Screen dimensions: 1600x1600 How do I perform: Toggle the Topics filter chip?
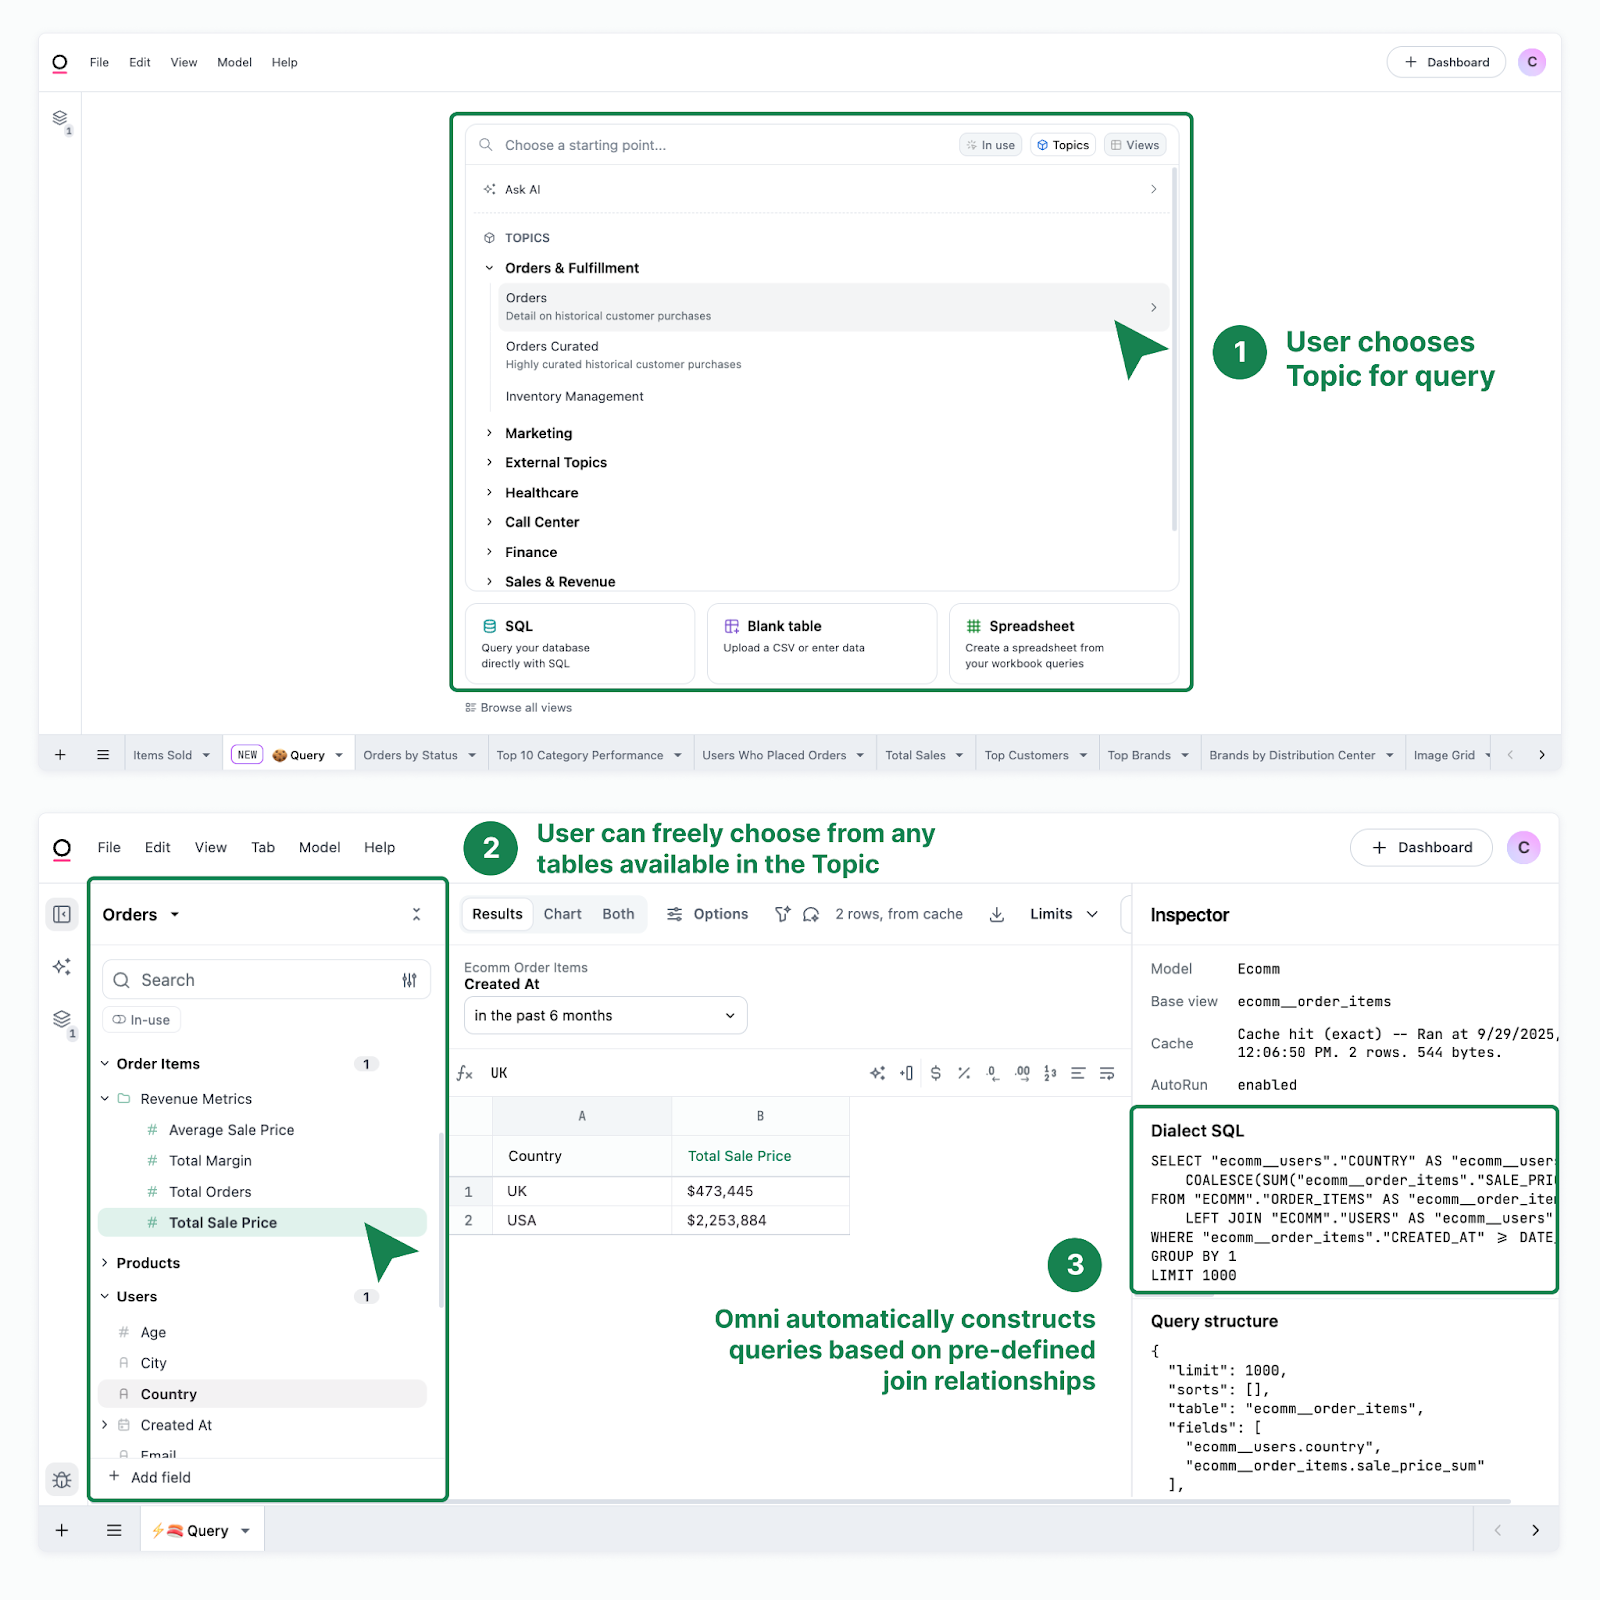(x=1063, y=145)
